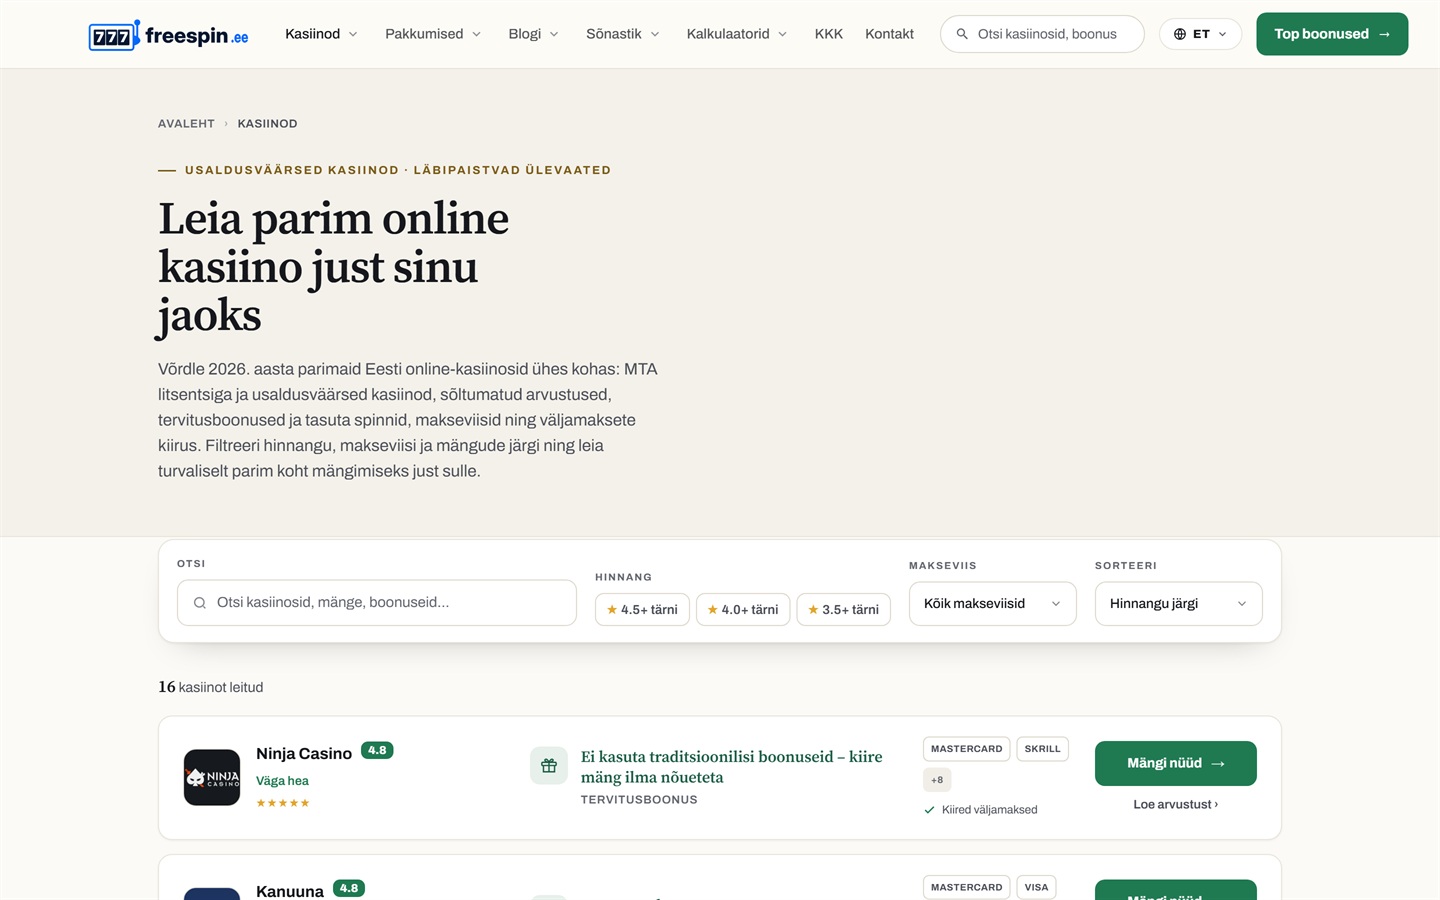Open Ninja Casino's no-bonus offer text

[x=732, y=767]
